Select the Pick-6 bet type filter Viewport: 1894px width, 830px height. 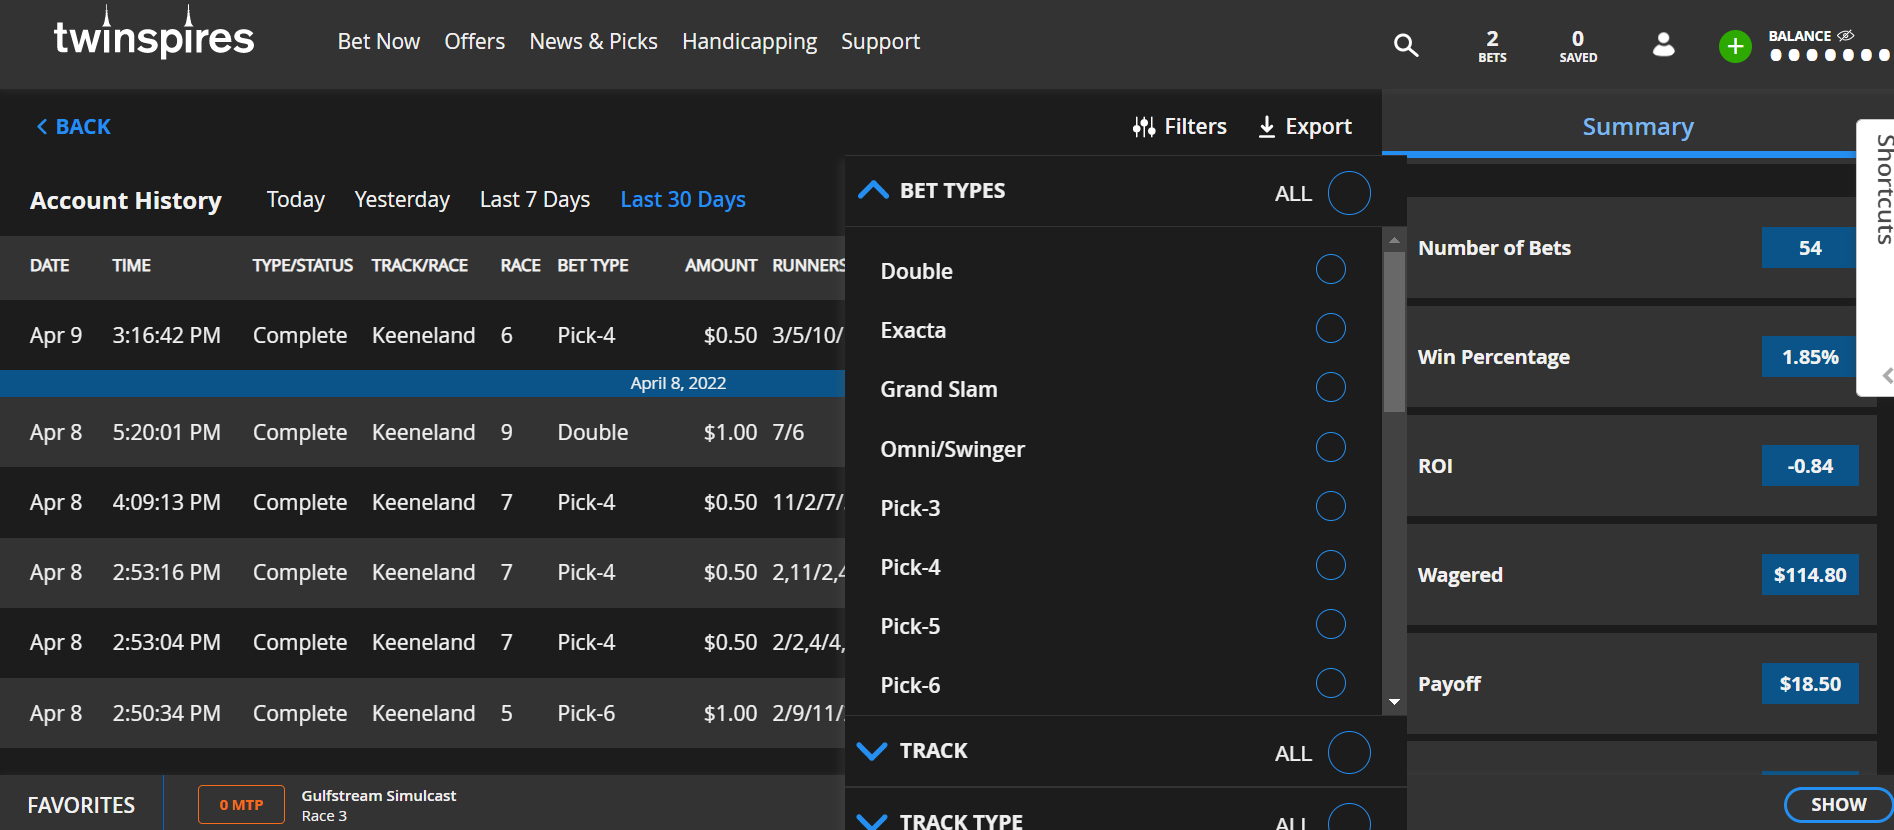(x=1330, y=683)
